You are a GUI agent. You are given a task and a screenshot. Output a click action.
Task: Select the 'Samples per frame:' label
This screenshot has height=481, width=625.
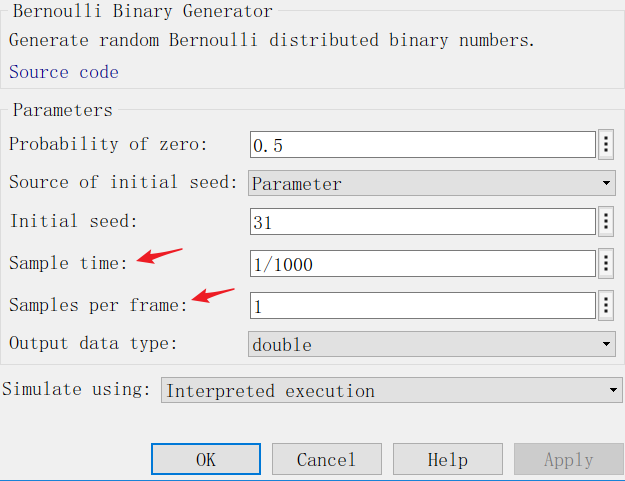pos(98,305)
